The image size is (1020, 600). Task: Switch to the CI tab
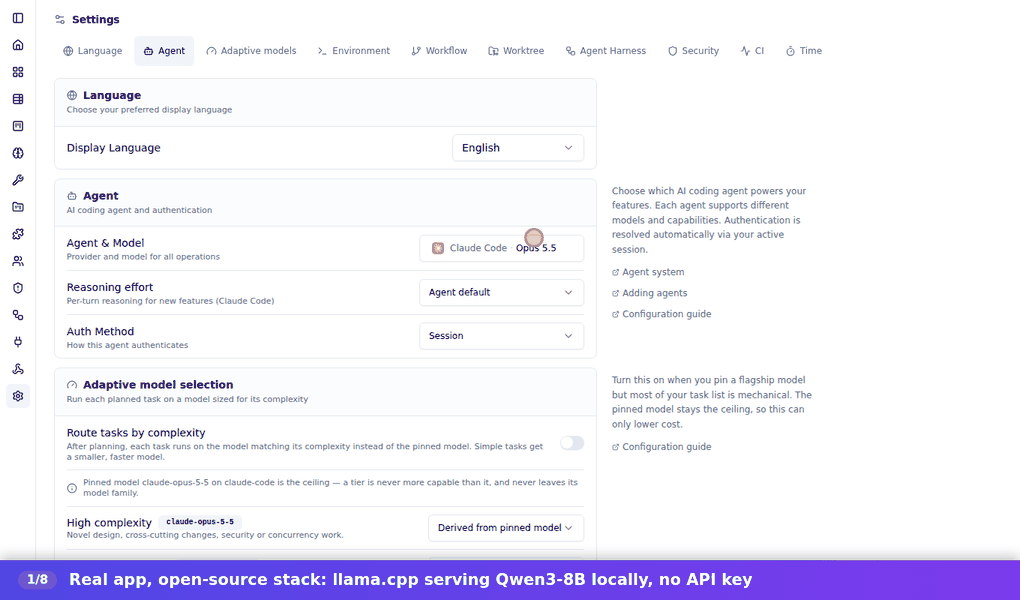[x=753, y=51]
